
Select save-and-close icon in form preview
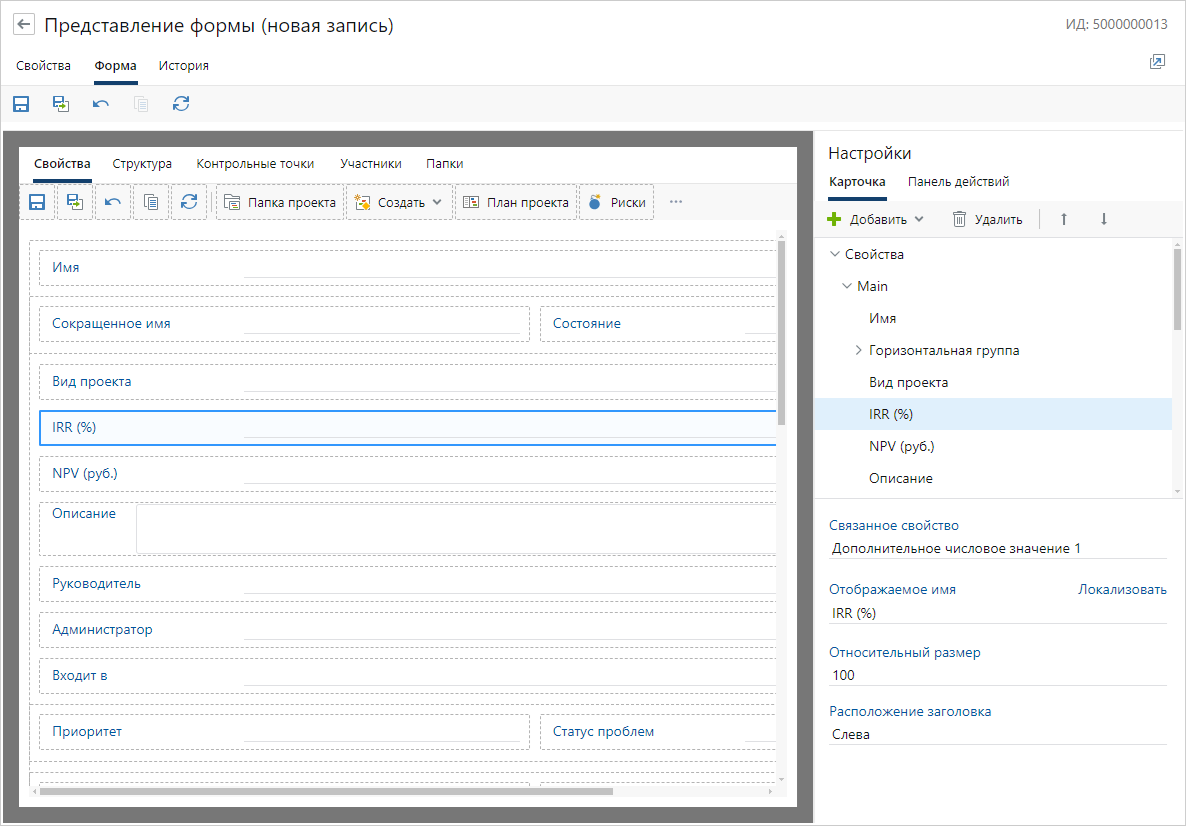coord(75,202)
